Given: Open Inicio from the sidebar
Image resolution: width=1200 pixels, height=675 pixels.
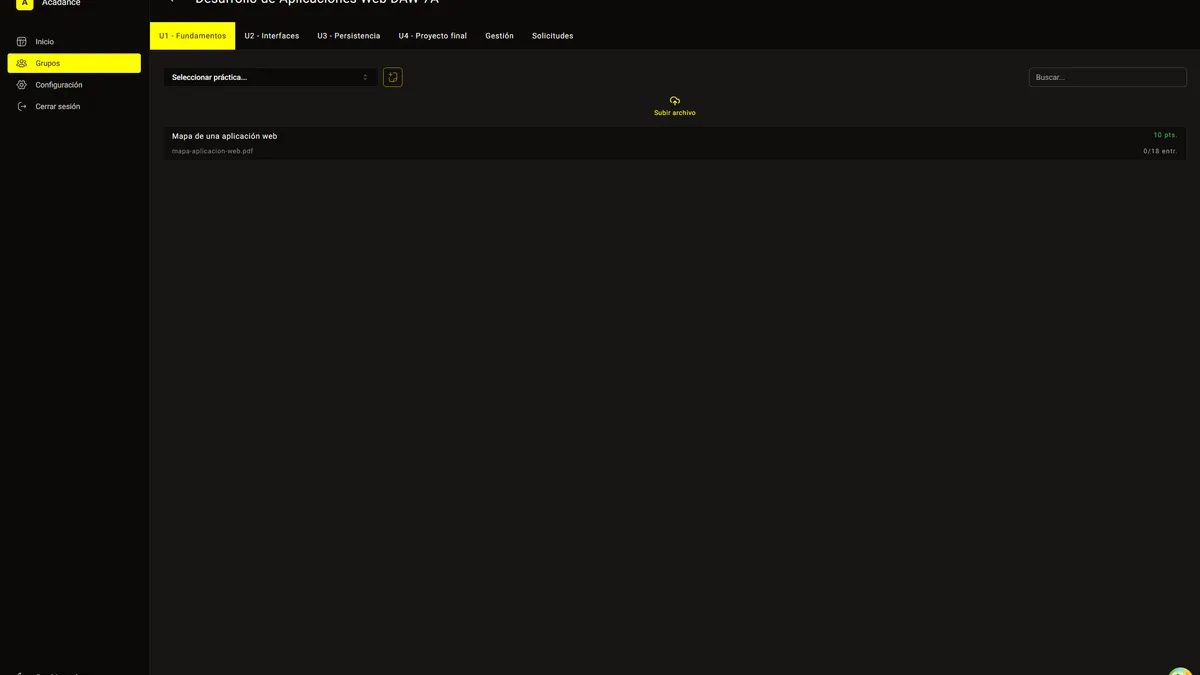Looking at the screenshot, I should point(74,42).
